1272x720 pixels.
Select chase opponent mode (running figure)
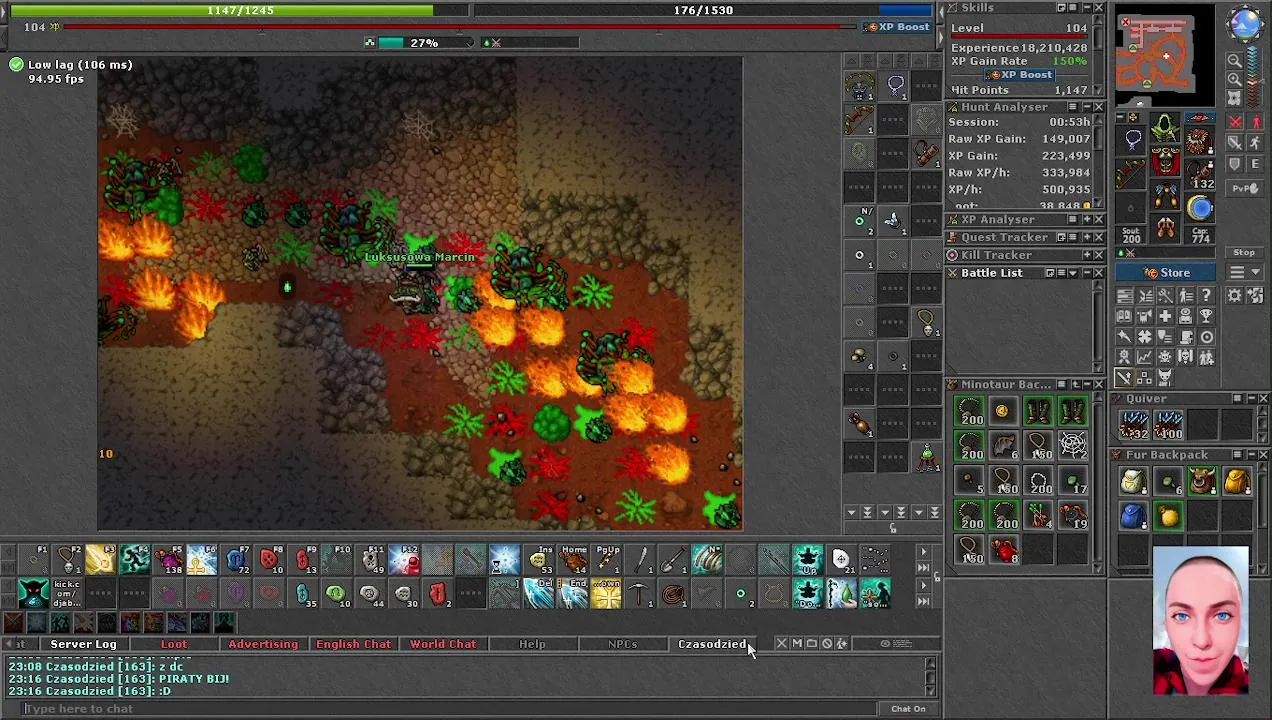tap(1256, 143)
